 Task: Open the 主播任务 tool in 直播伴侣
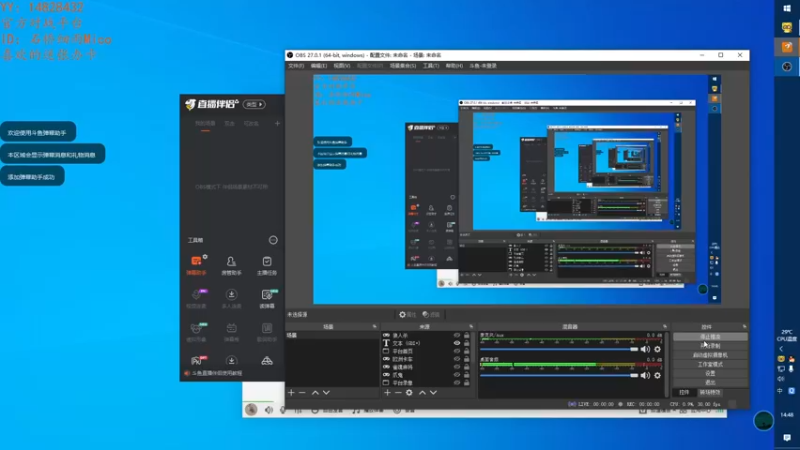(267, 266)
